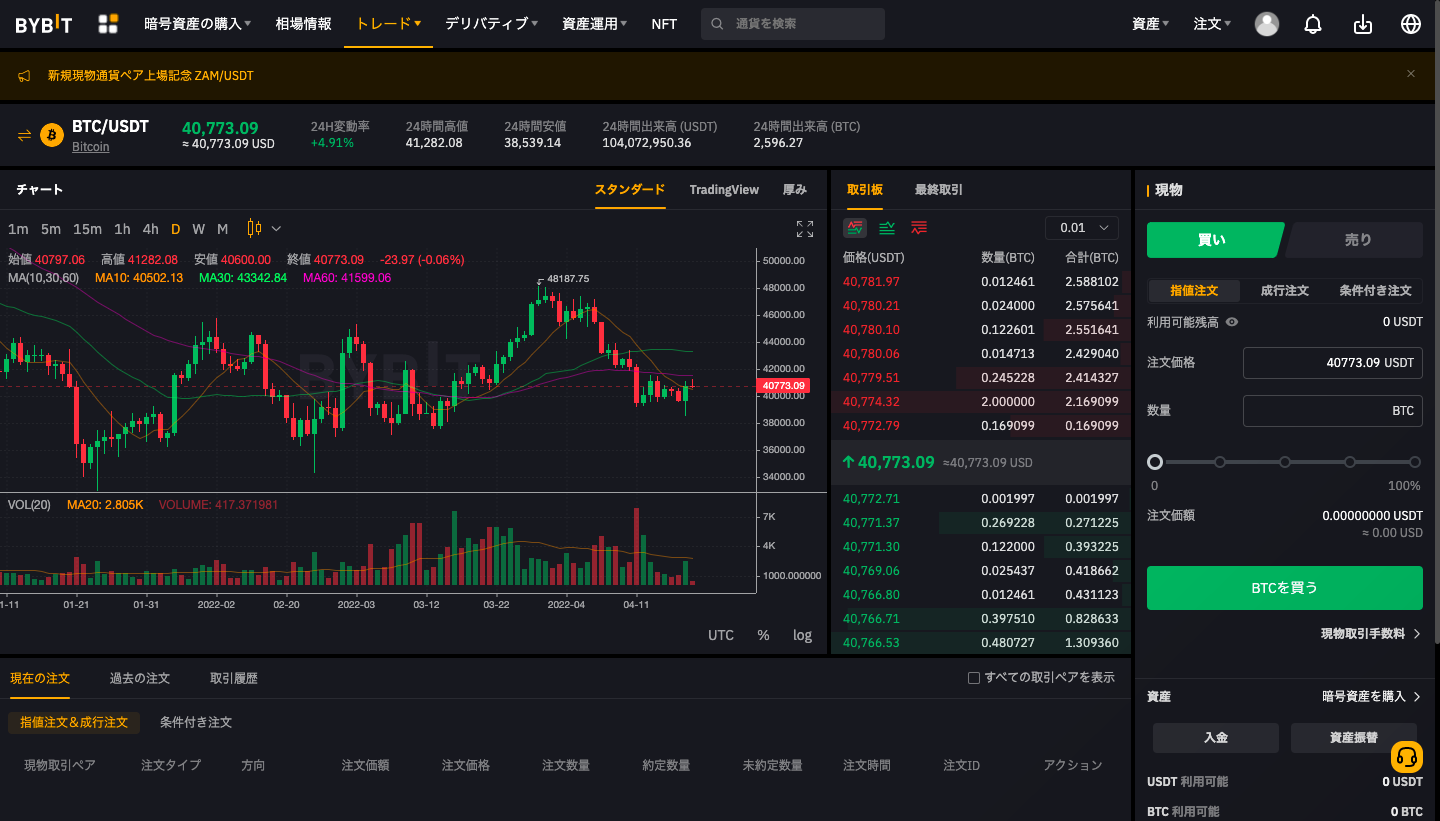Show combined buy and sell order book
The image size is (1440, 821).
coord(855,228)
